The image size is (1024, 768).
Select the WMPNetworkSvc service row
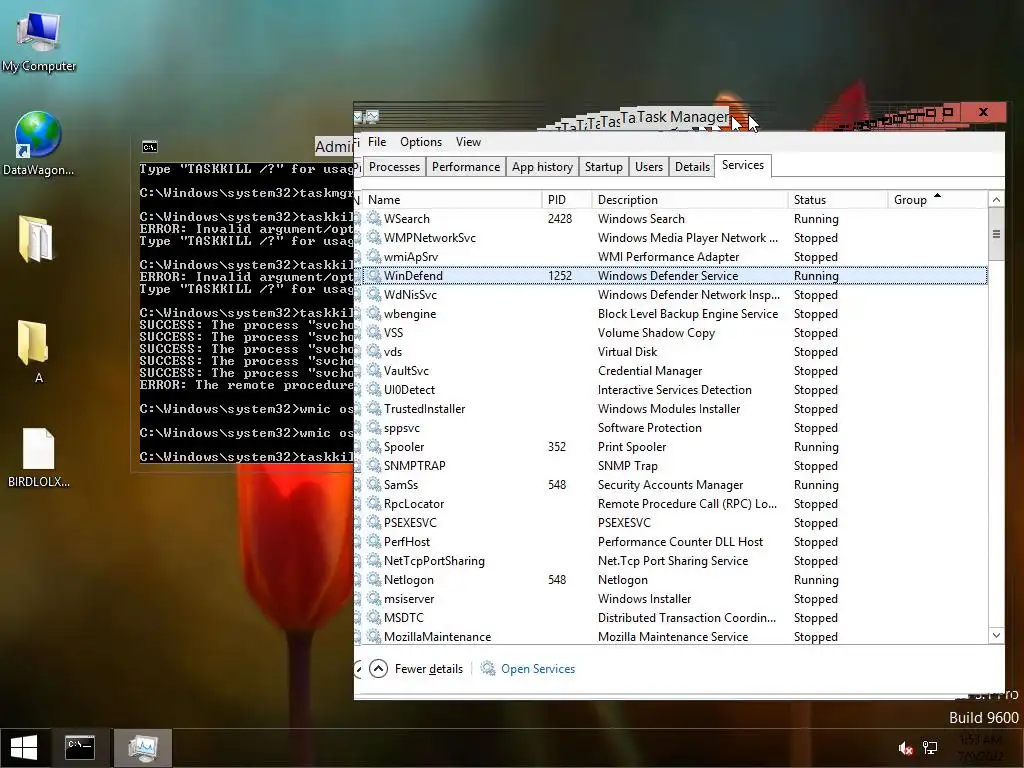pyautogui.click(x=675, y=238)
